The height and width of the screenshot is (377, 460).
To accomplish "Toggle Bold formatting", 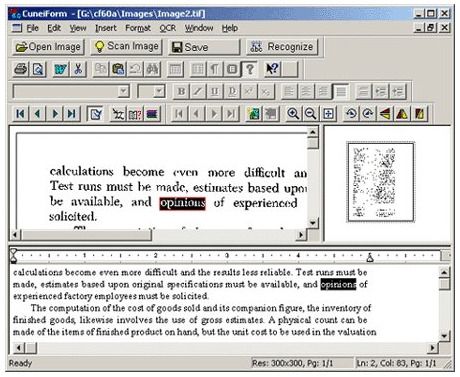I will (181, 91).
